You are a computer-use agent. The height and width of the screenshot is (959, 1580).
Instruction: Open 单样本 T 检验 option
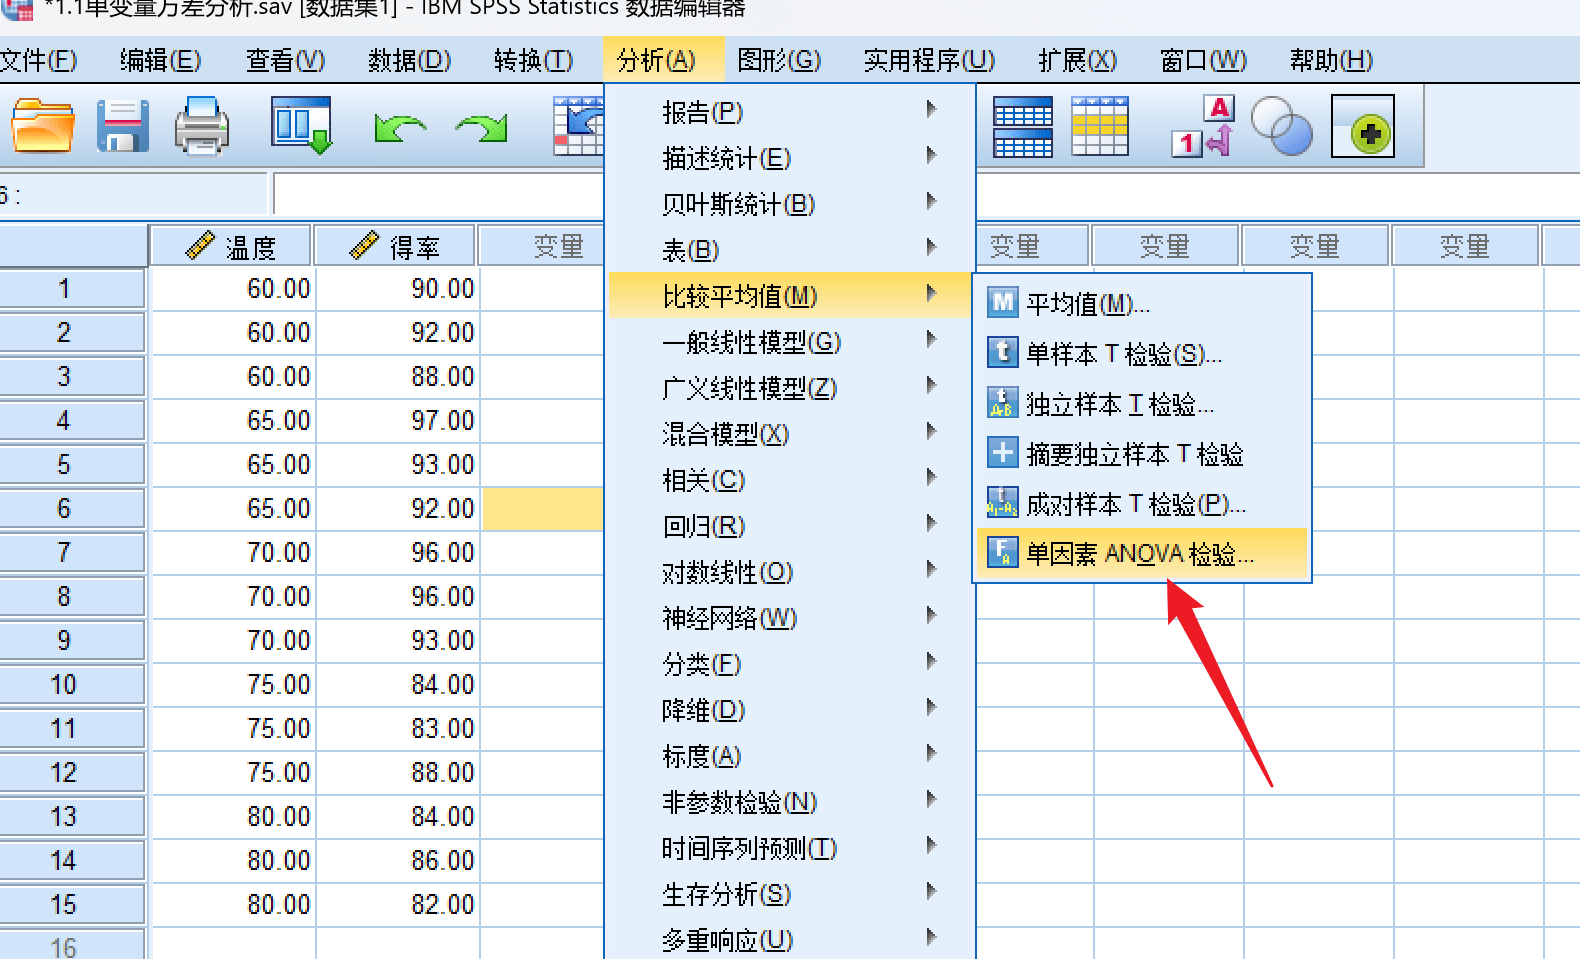(x=1123, y=354)
